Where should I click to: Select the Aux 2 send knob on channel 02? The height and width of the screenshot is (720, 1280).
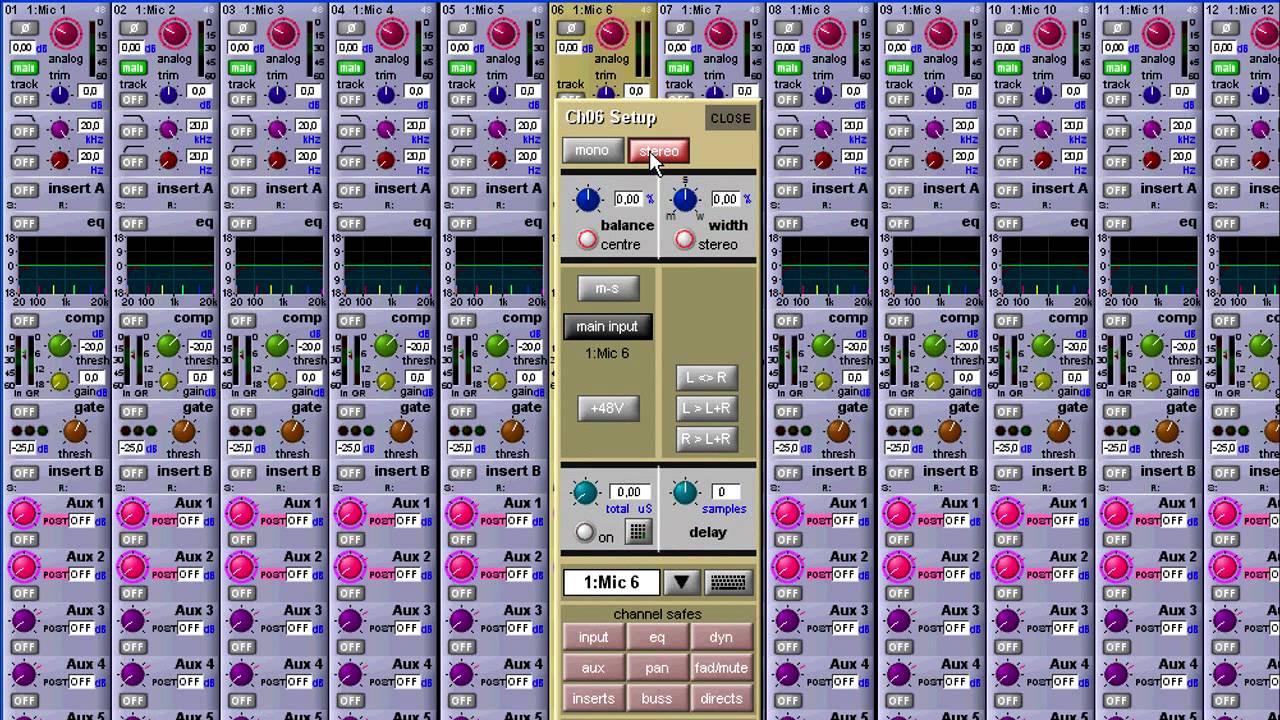(132, 568)
